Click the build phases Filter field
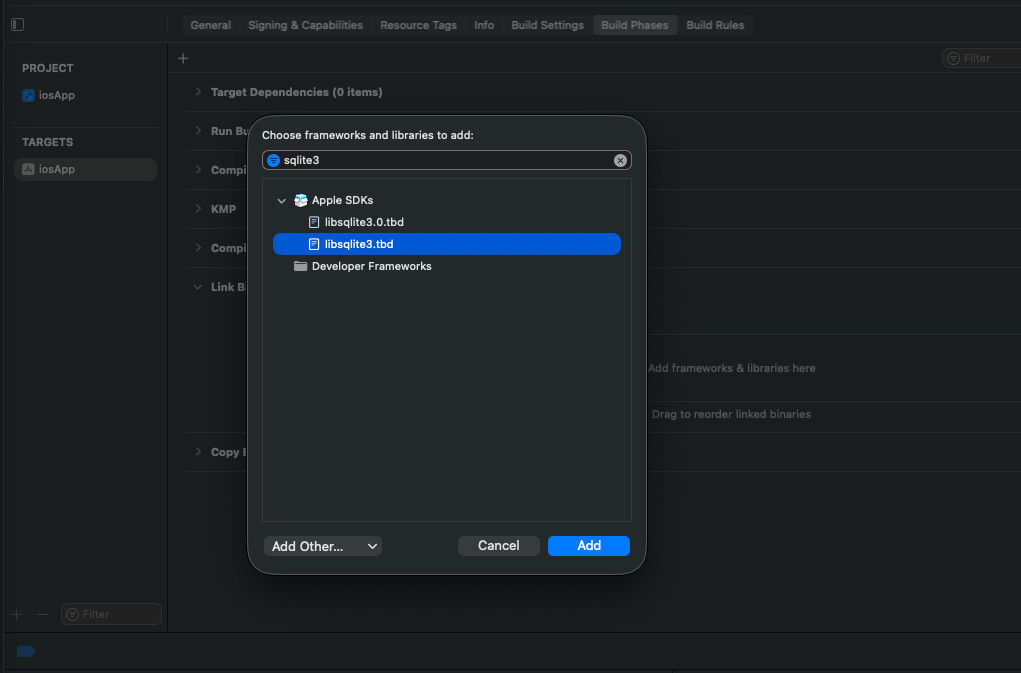The image size is (1021, 673). click(x=981, y=59)
